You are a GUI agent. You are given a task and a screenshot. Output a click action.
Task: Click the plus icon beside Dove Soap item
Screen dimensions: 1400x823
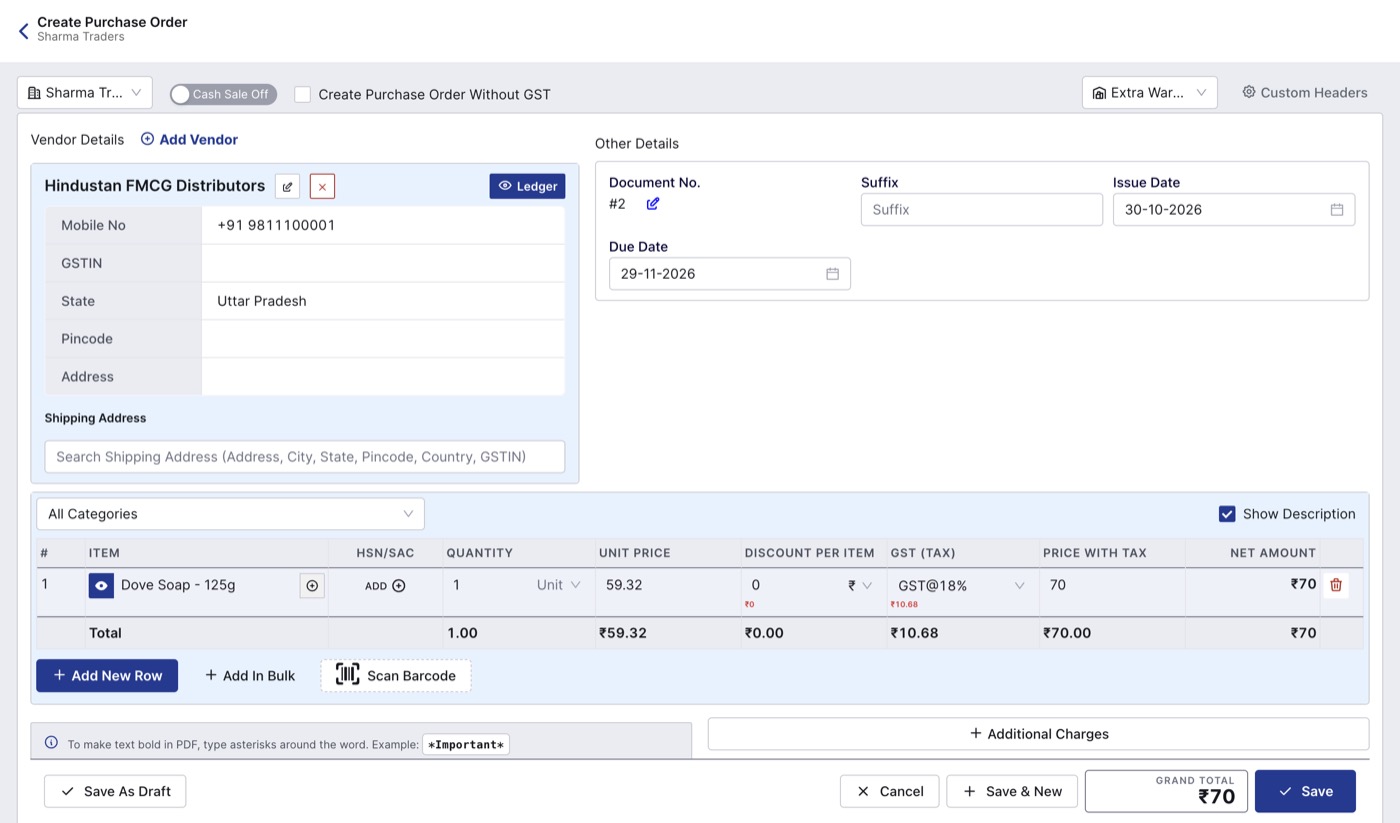(312, 585)
